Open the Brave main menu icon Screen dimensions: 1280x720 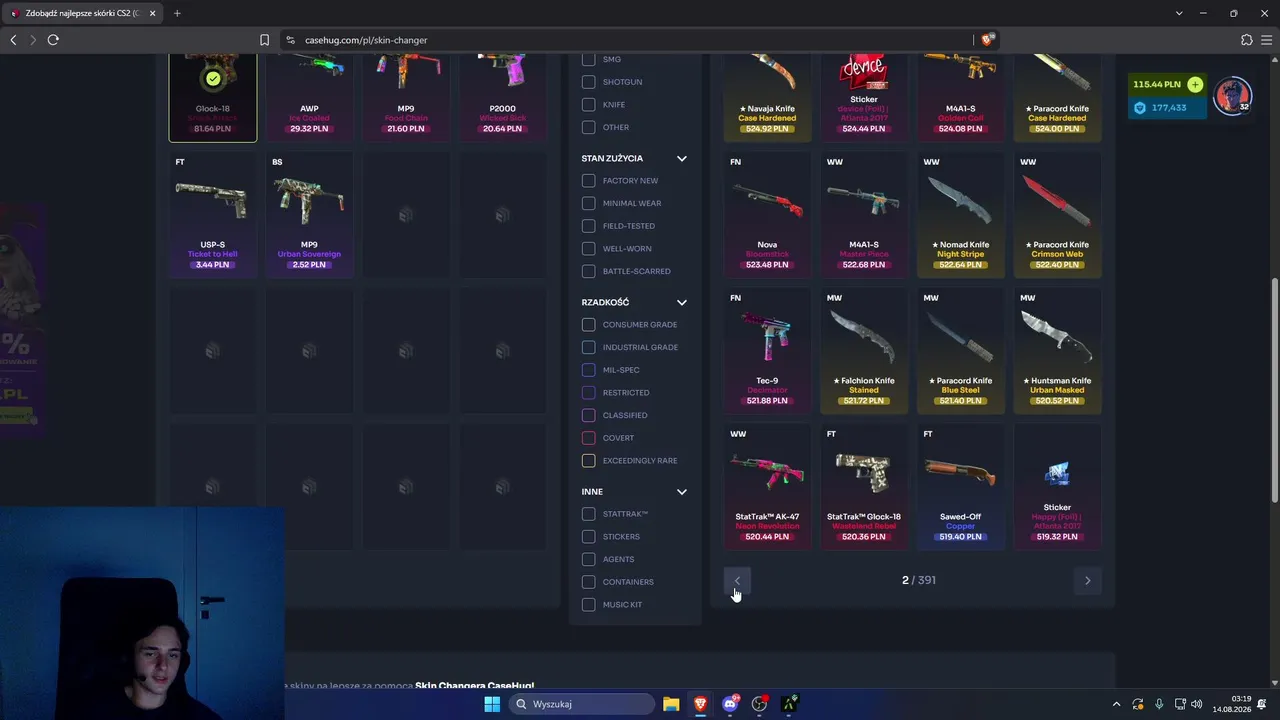pos(1267,40)
